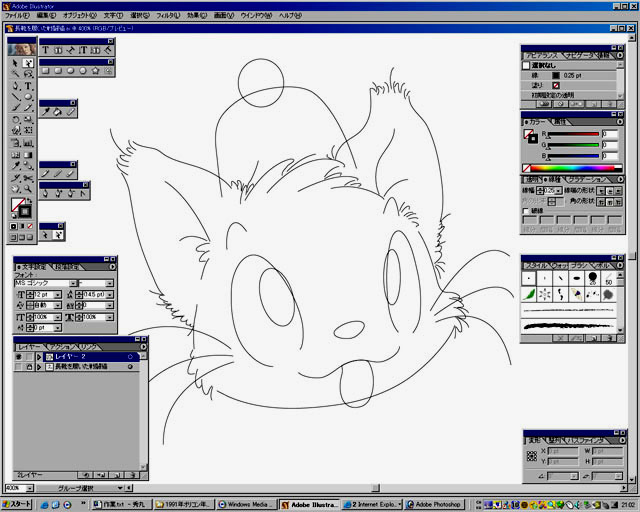Select the Magic Wand tool
Image resolution: width=640 pixels, height=512 pixels.
(16, 74)
